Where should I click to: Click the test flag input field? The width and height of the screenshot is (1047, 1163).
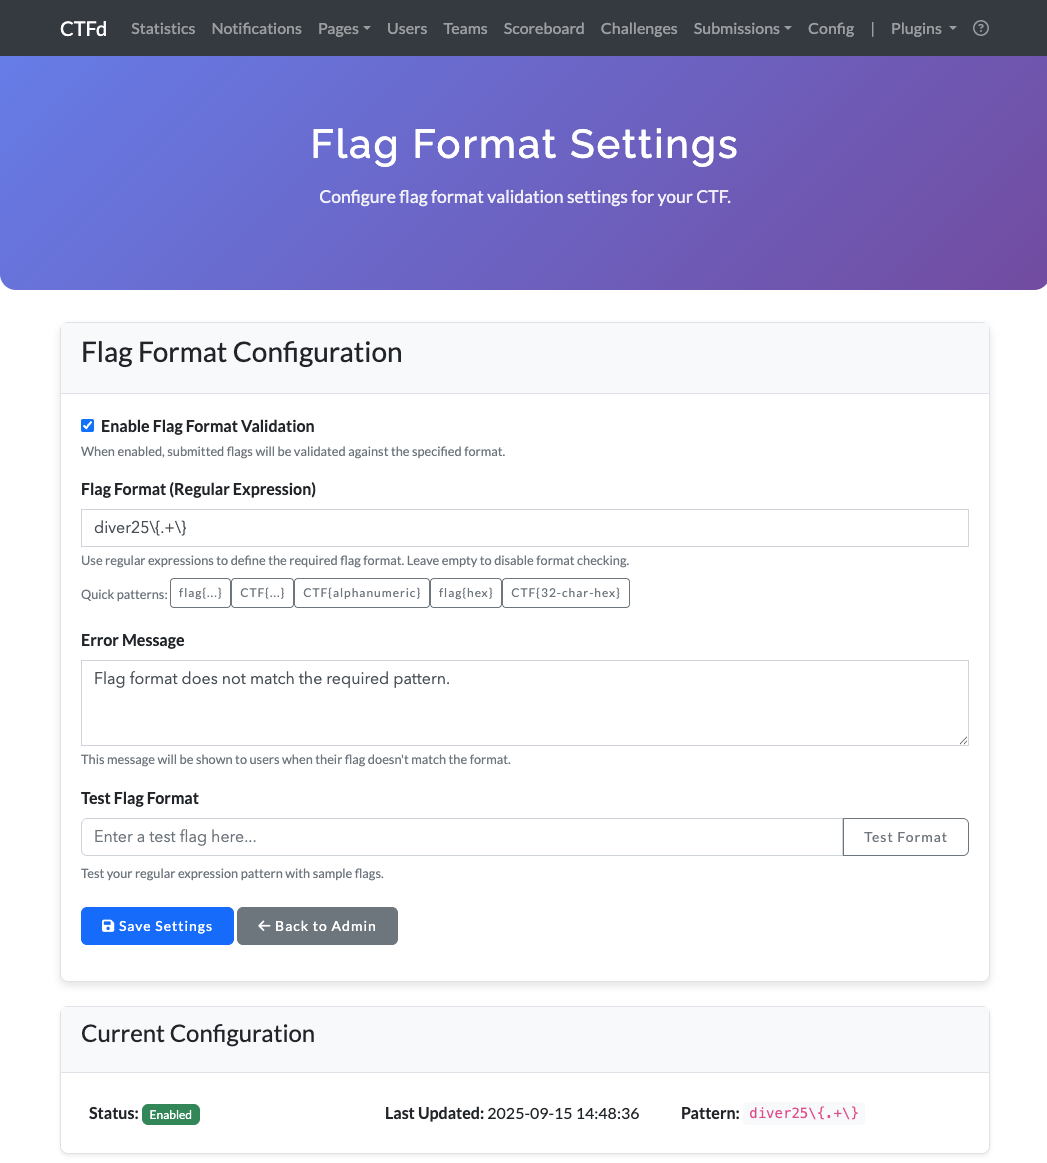(462, 837)
